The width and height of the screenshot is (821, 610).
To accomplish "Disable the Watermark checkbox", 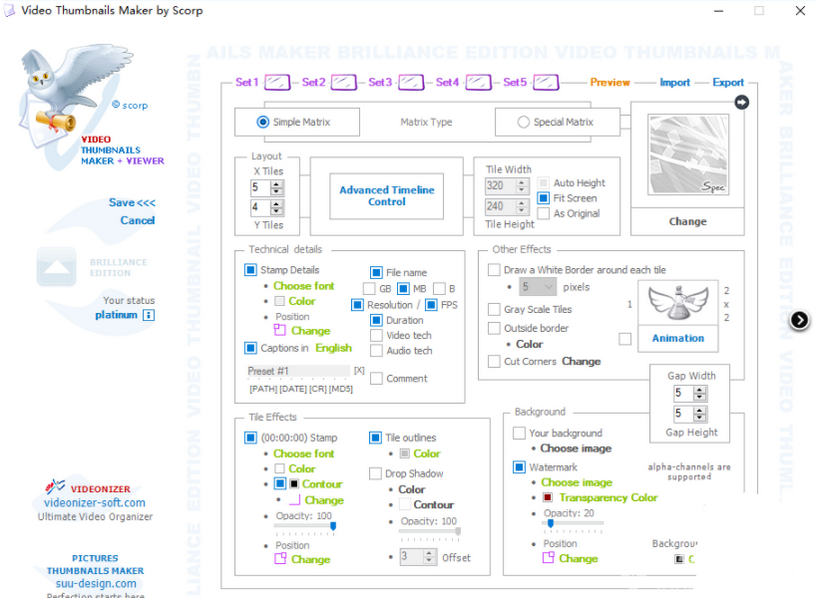I will [519, 467].
